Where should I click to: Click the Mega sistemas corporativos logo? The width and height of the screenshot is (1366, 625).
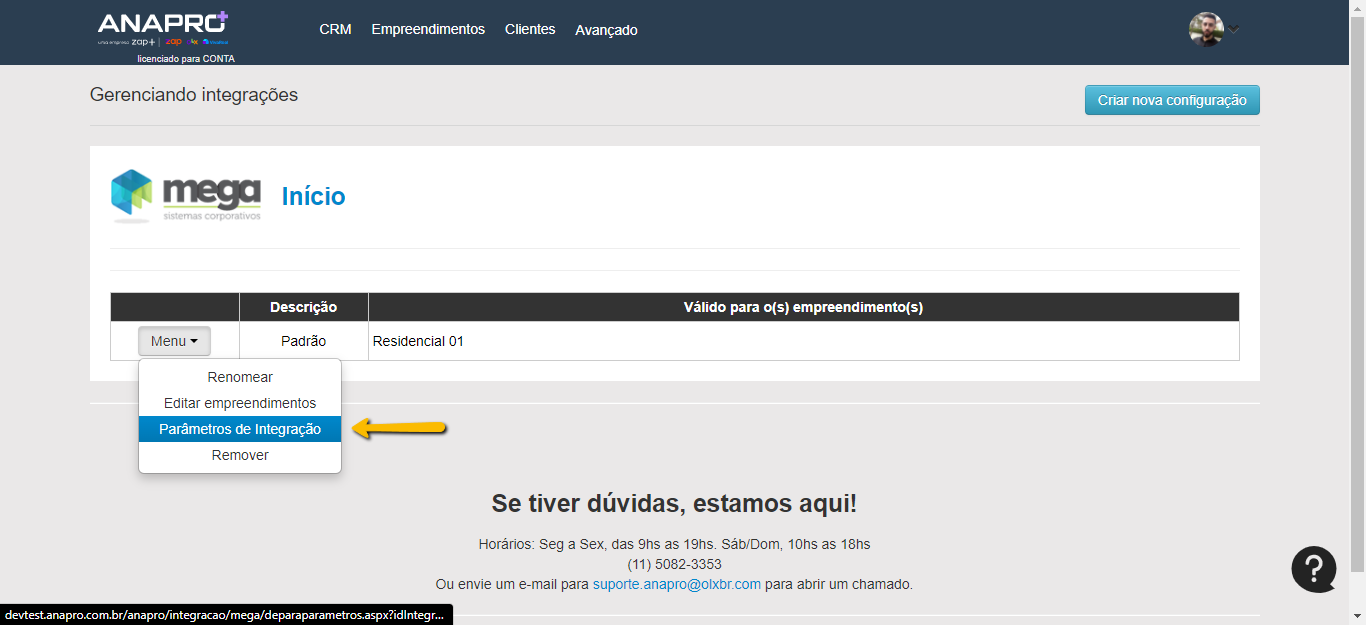[186, 196]
